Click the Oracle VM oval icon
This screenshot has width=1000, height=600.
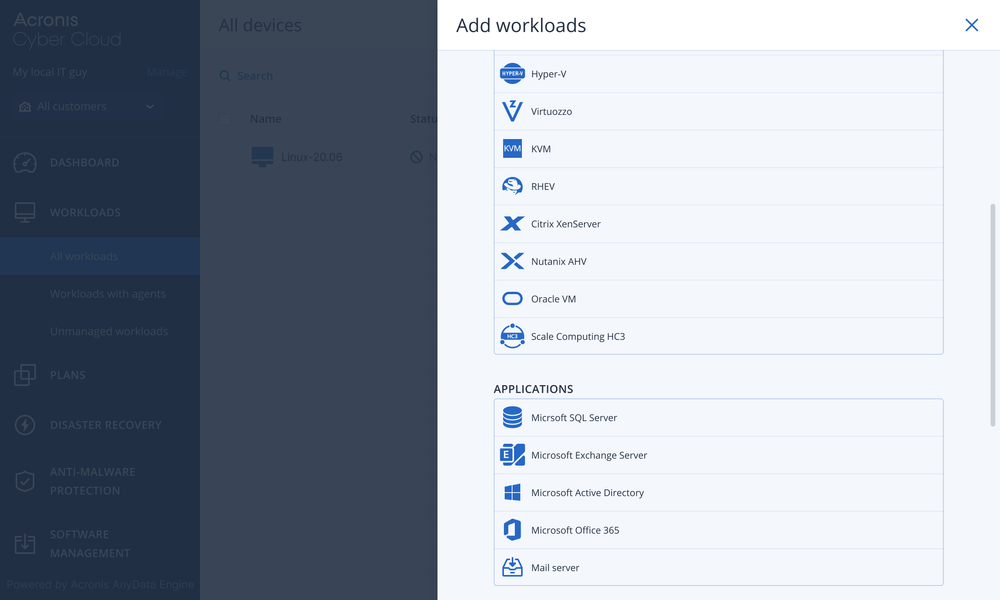pos(512,298)
